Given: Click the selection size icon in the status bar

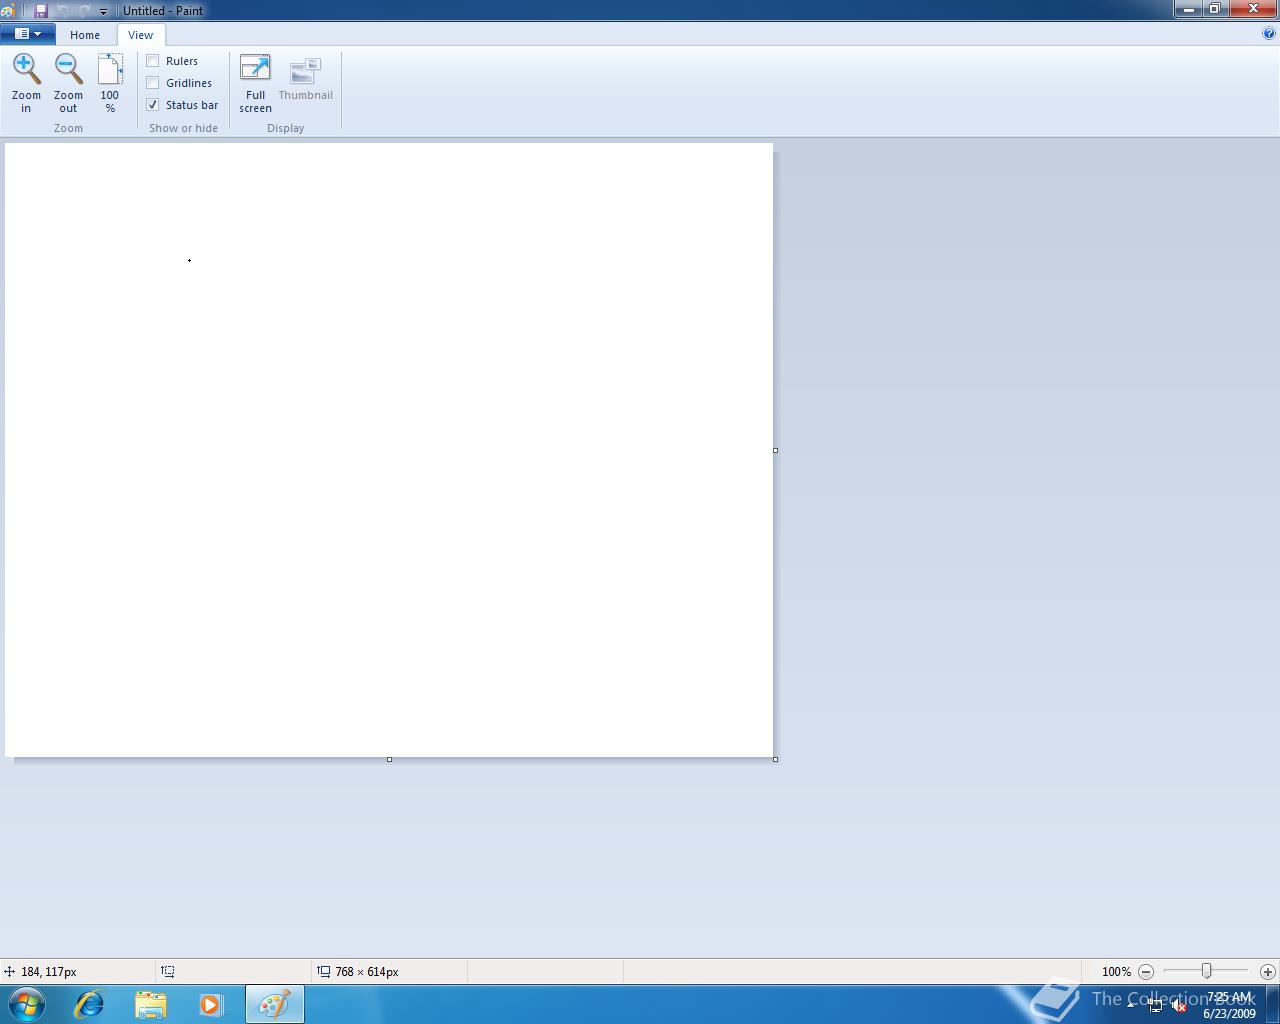Looking at the screenshot, I should pos(167,971).
